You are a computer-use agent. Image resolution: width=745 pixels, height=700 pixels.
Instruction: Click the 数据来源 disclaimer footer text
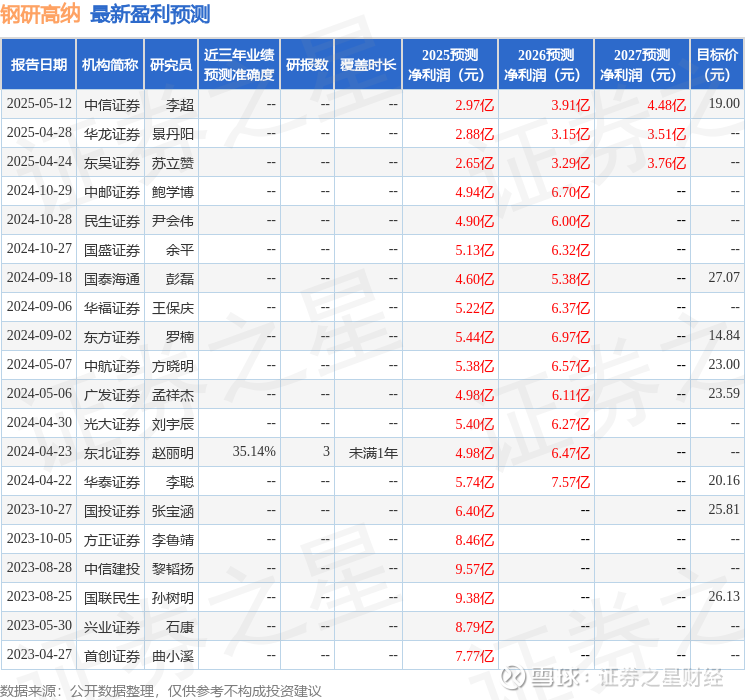pos(161,690)
